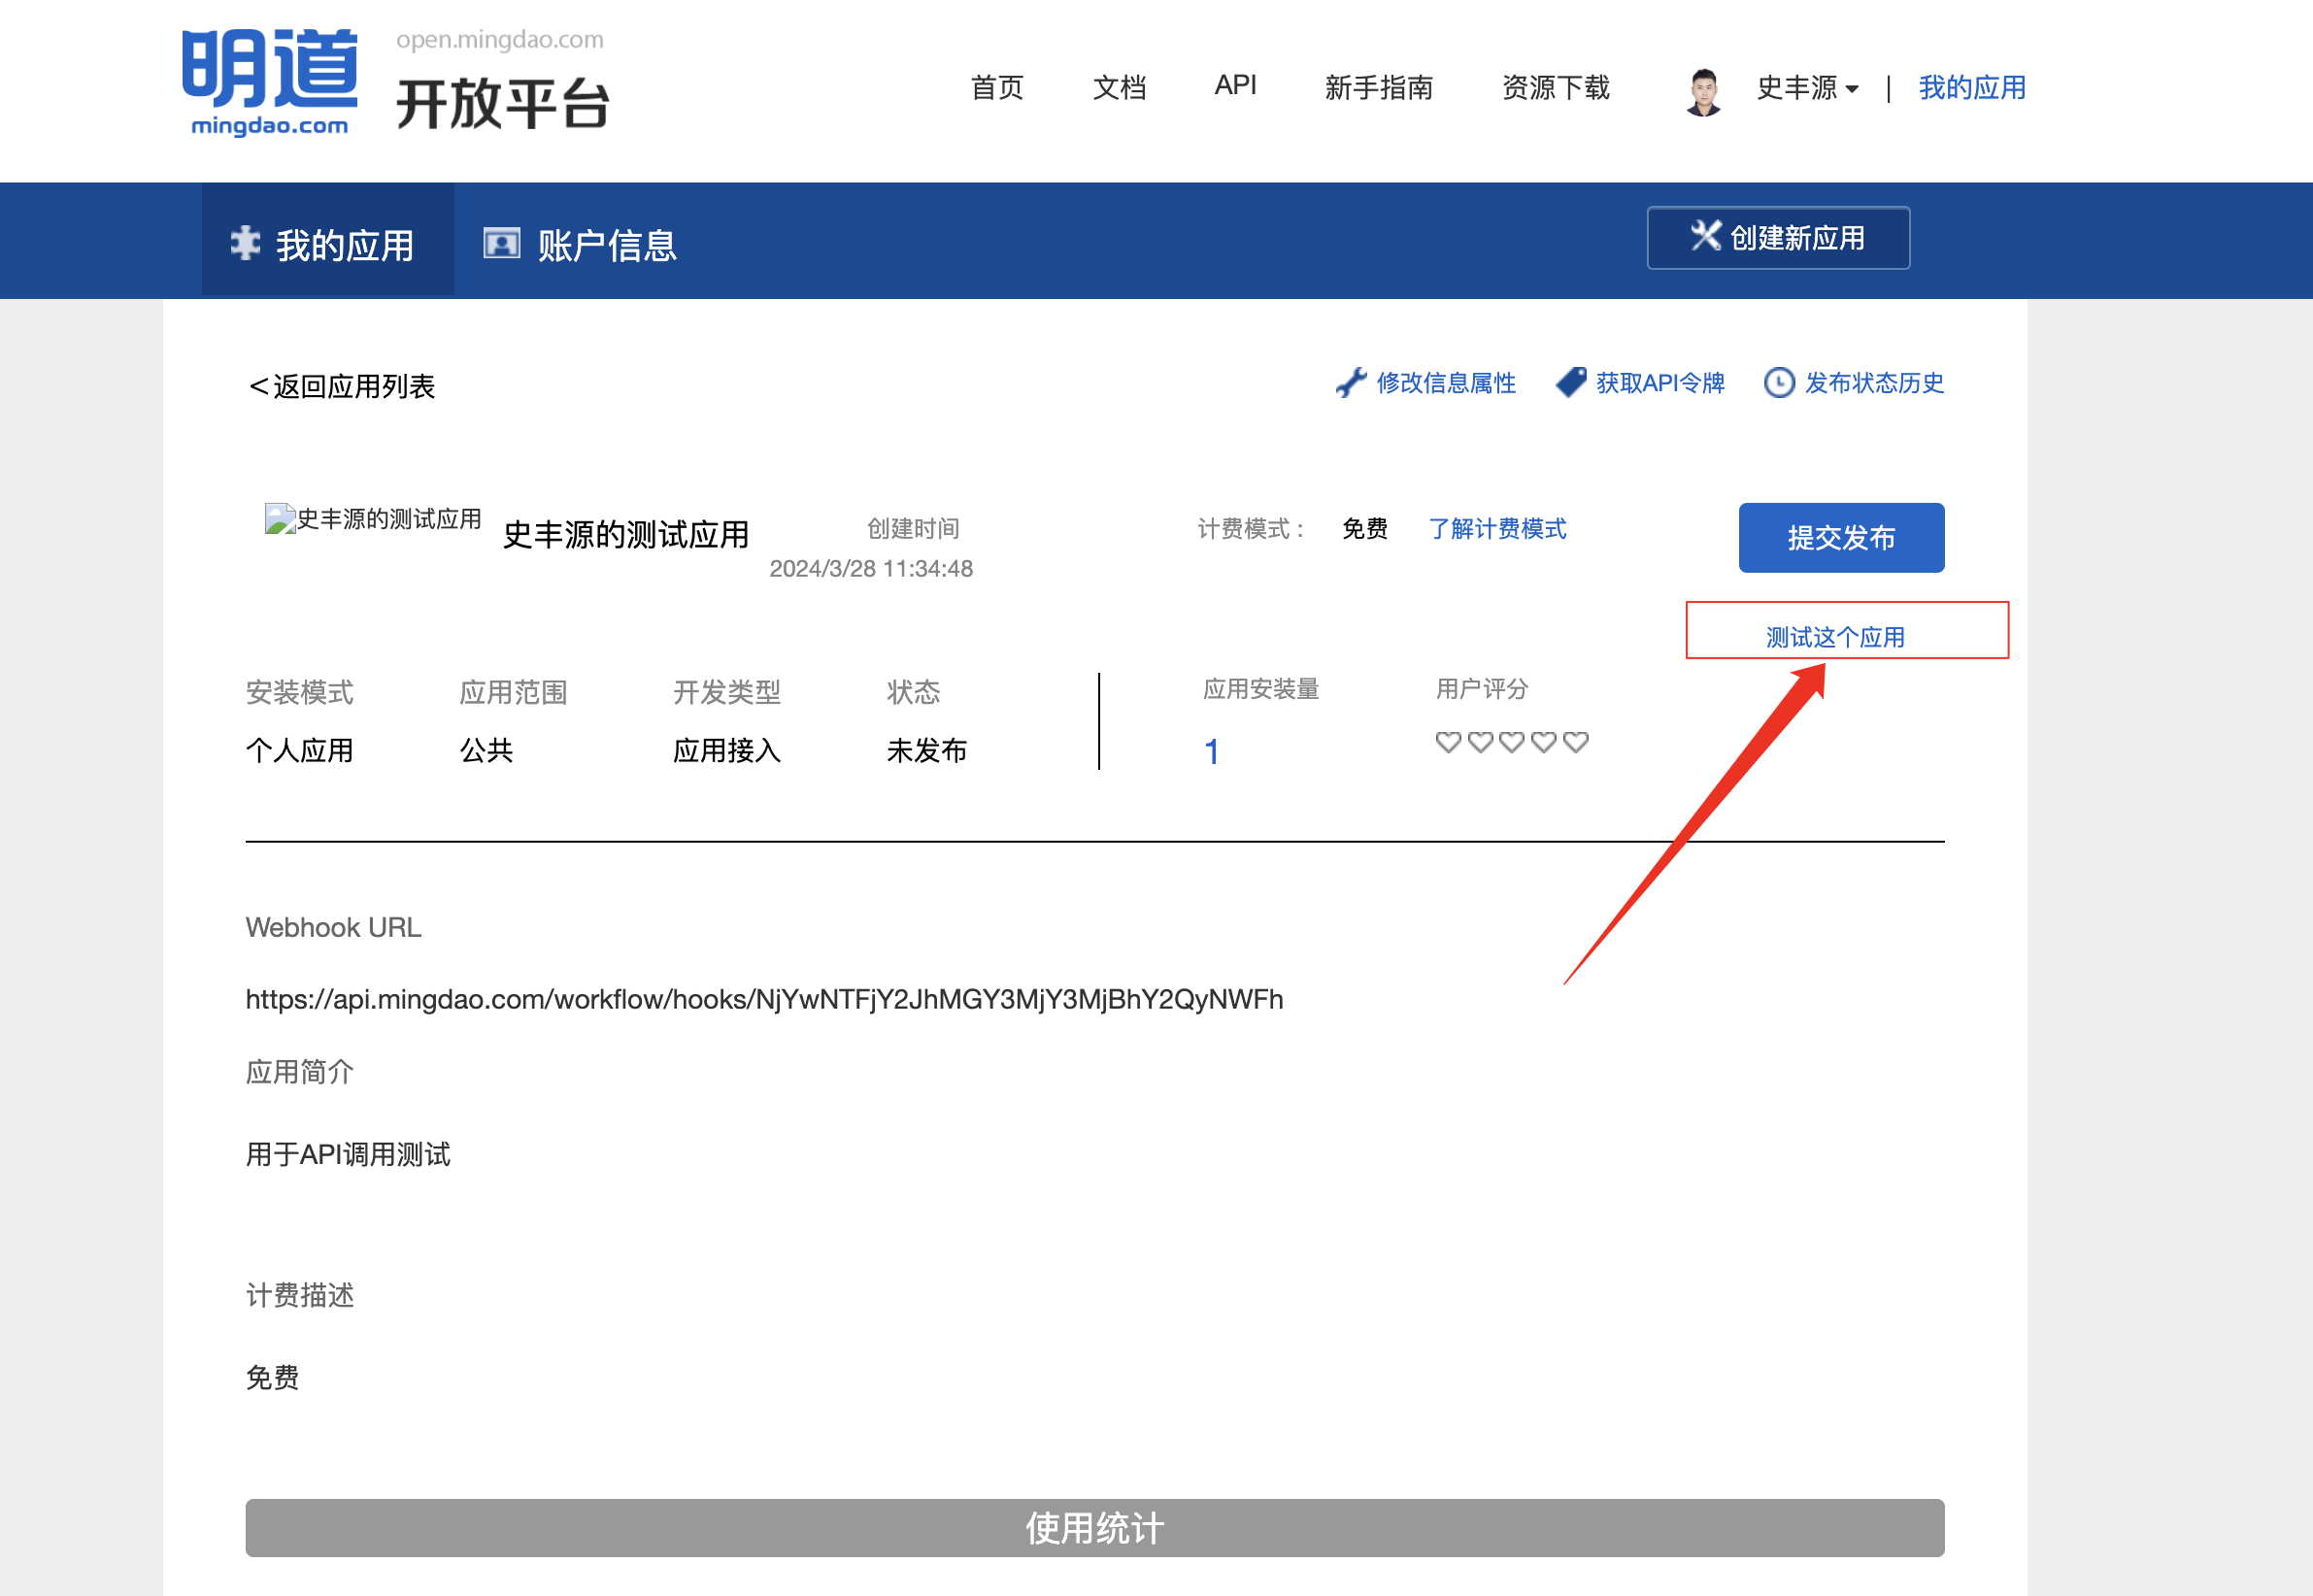Image resolution: width=2313 pixels, height=1596 pixels.
Task: Go back via 返回应用列表
Action: [x=341, y=386]
